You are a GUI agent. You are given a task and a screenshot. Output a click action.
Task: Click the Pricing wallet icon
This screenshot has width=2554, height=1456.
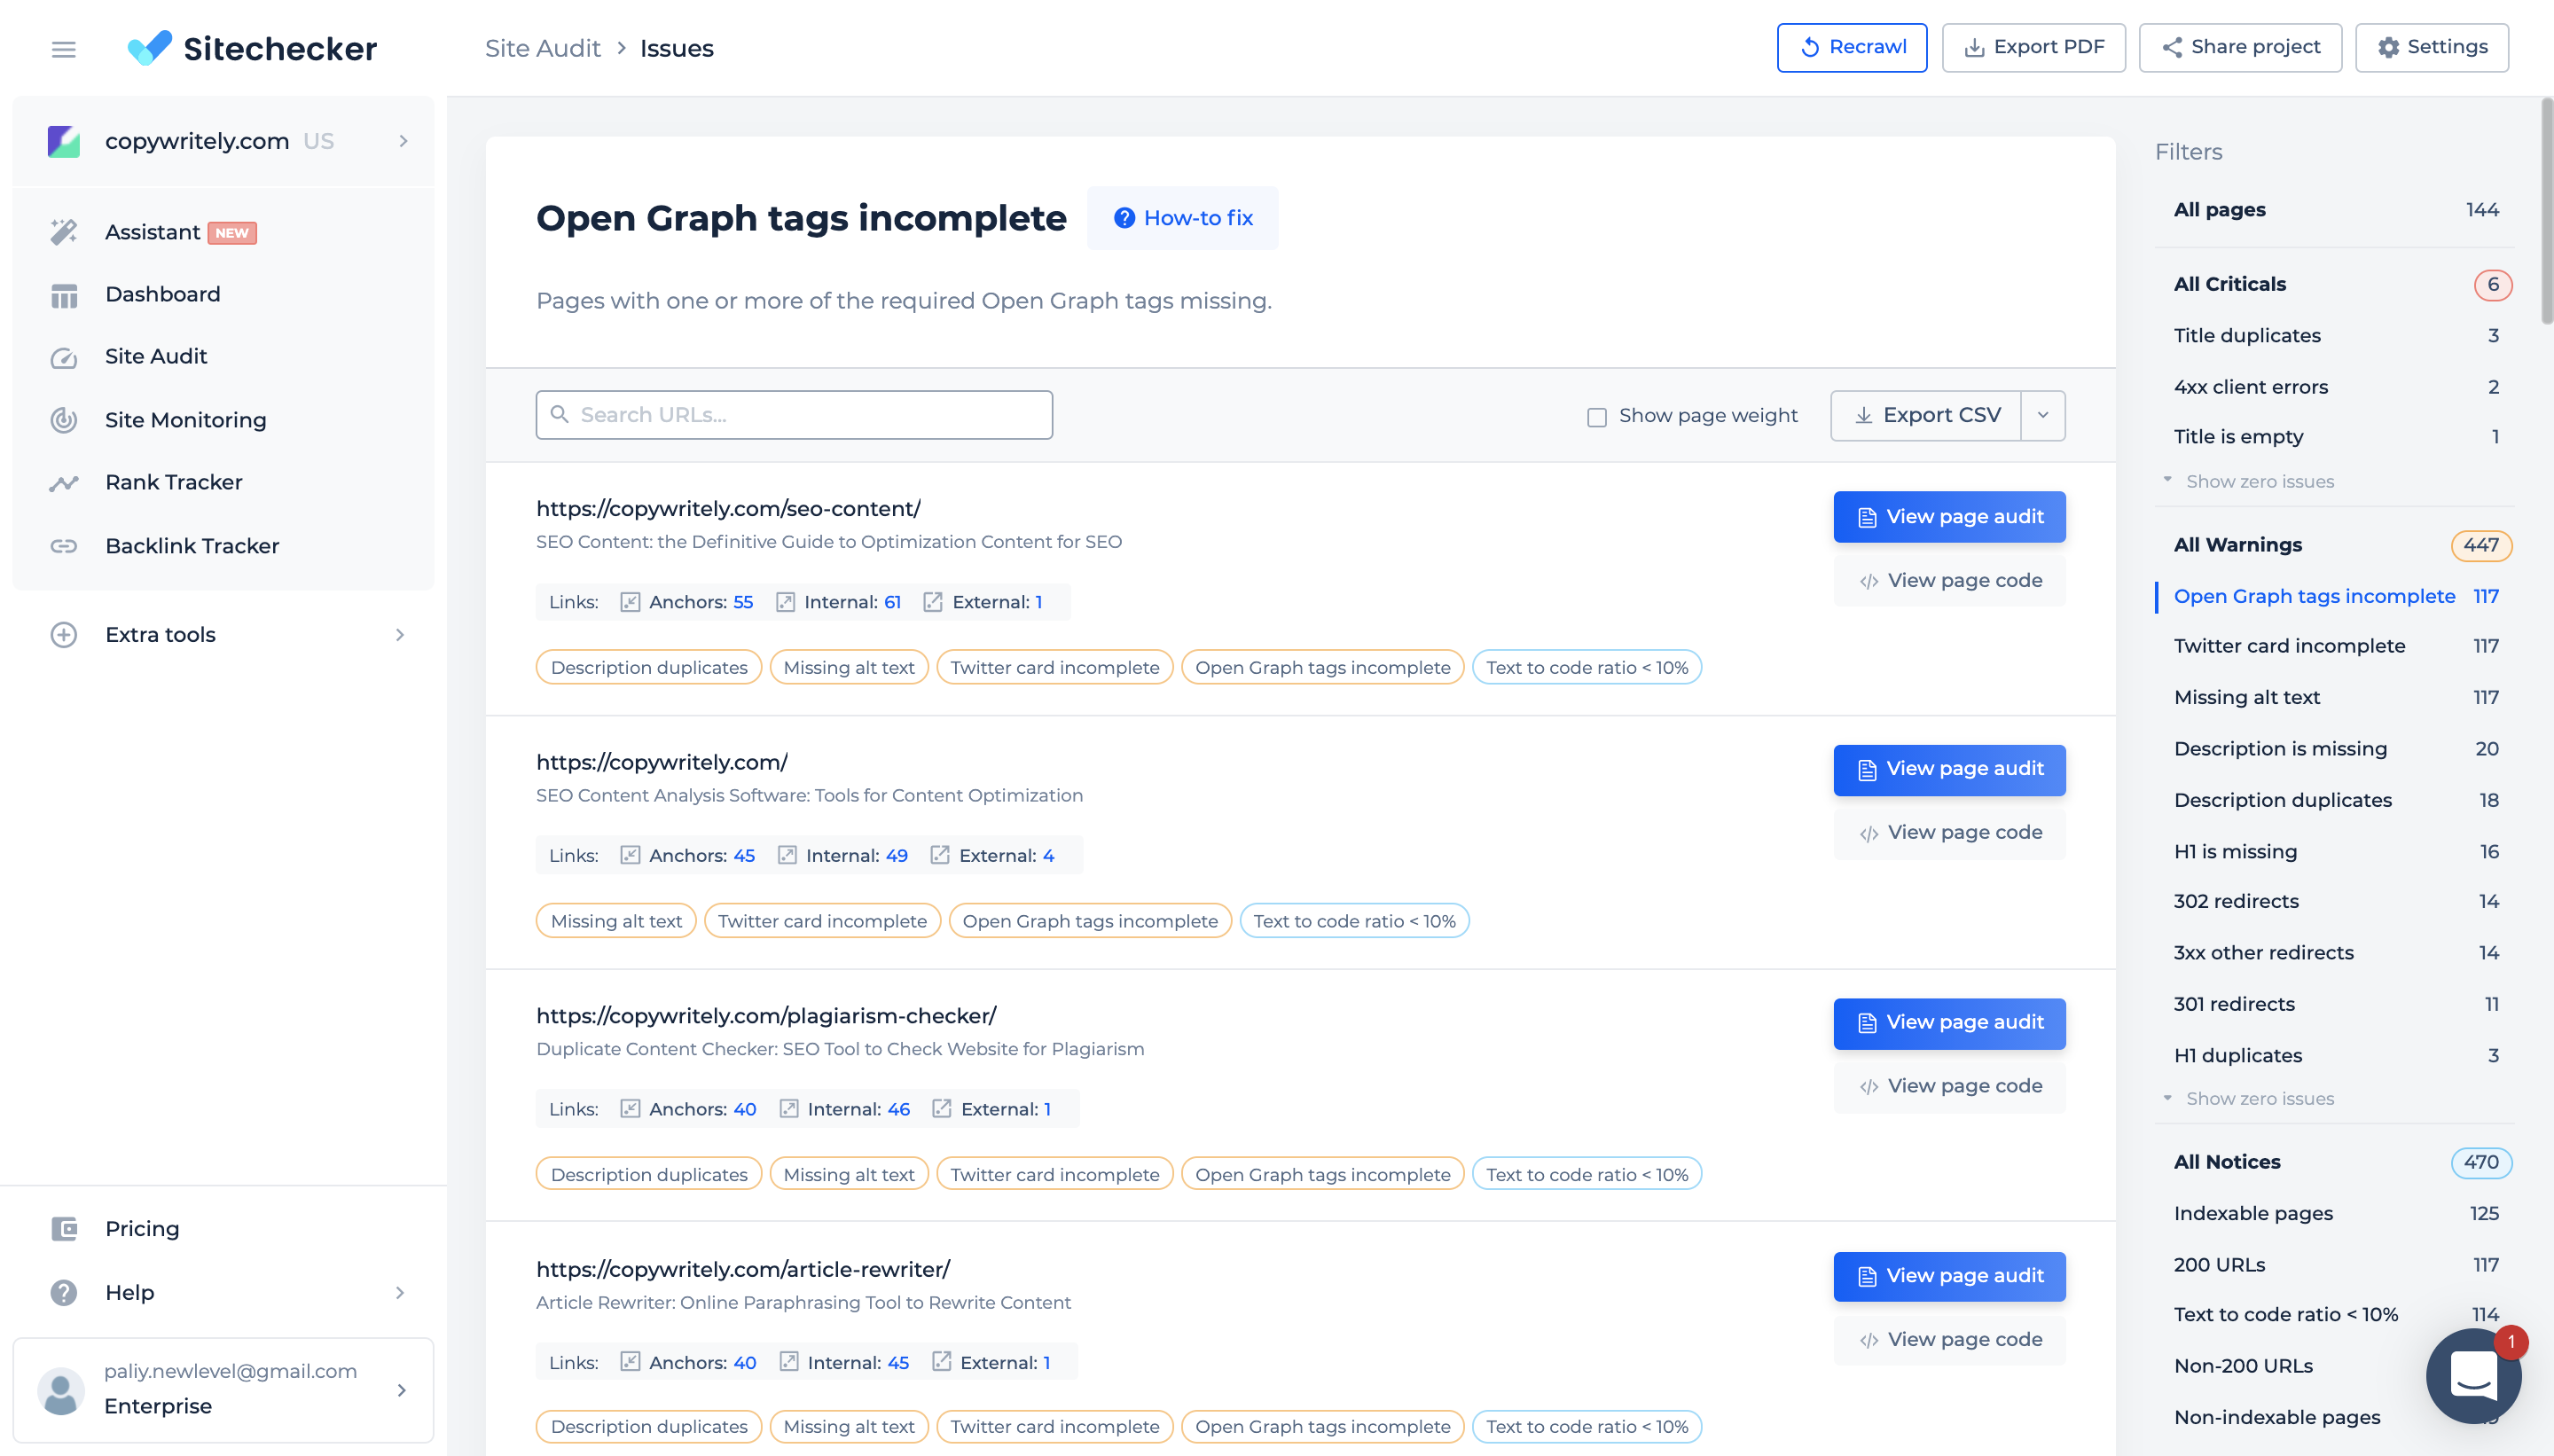tap(64, 1228)
